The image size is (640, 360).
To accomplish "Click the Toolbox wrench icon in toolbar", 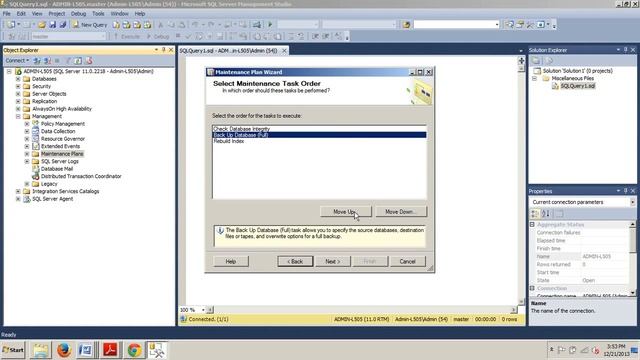I will pos(530,24).
